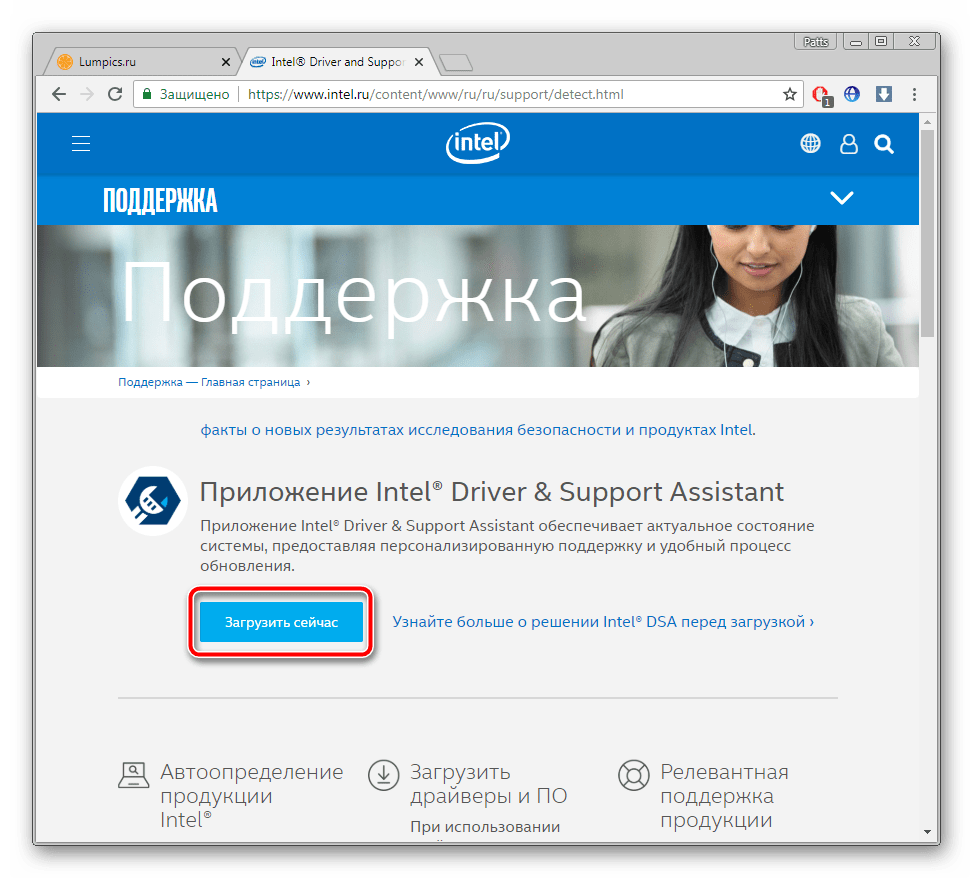Image resolution: width=973 pixels, height=878 pixels.
Task: Open a new tab button
Action: tap(456, 63)
